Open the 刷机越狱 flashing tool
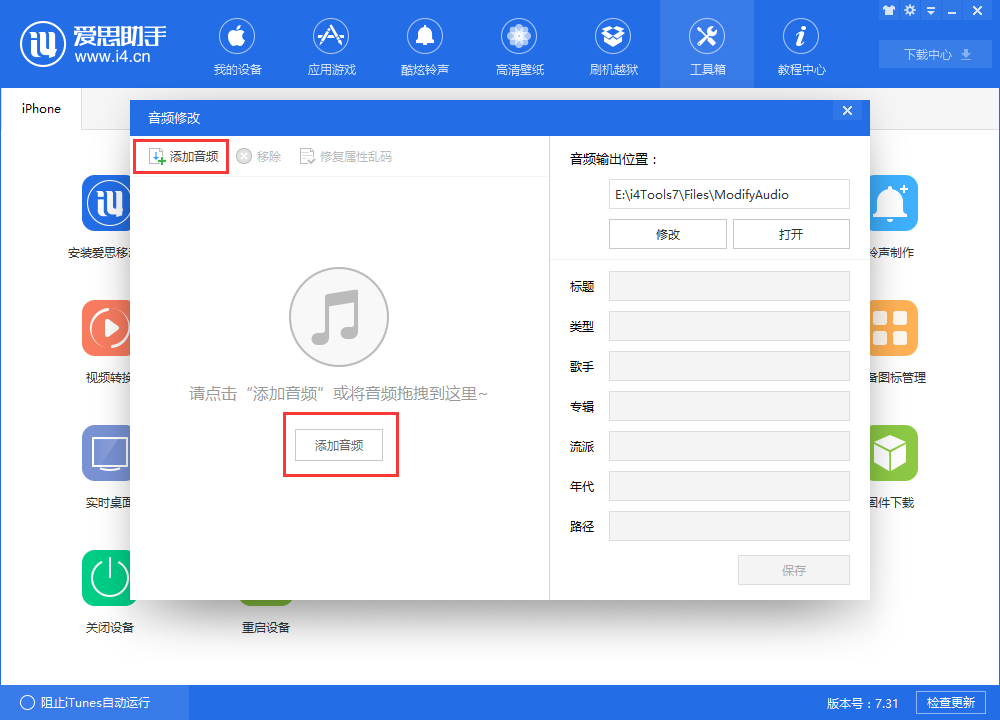The height and width of the screenshot is (720, 1000). [613, 45]
